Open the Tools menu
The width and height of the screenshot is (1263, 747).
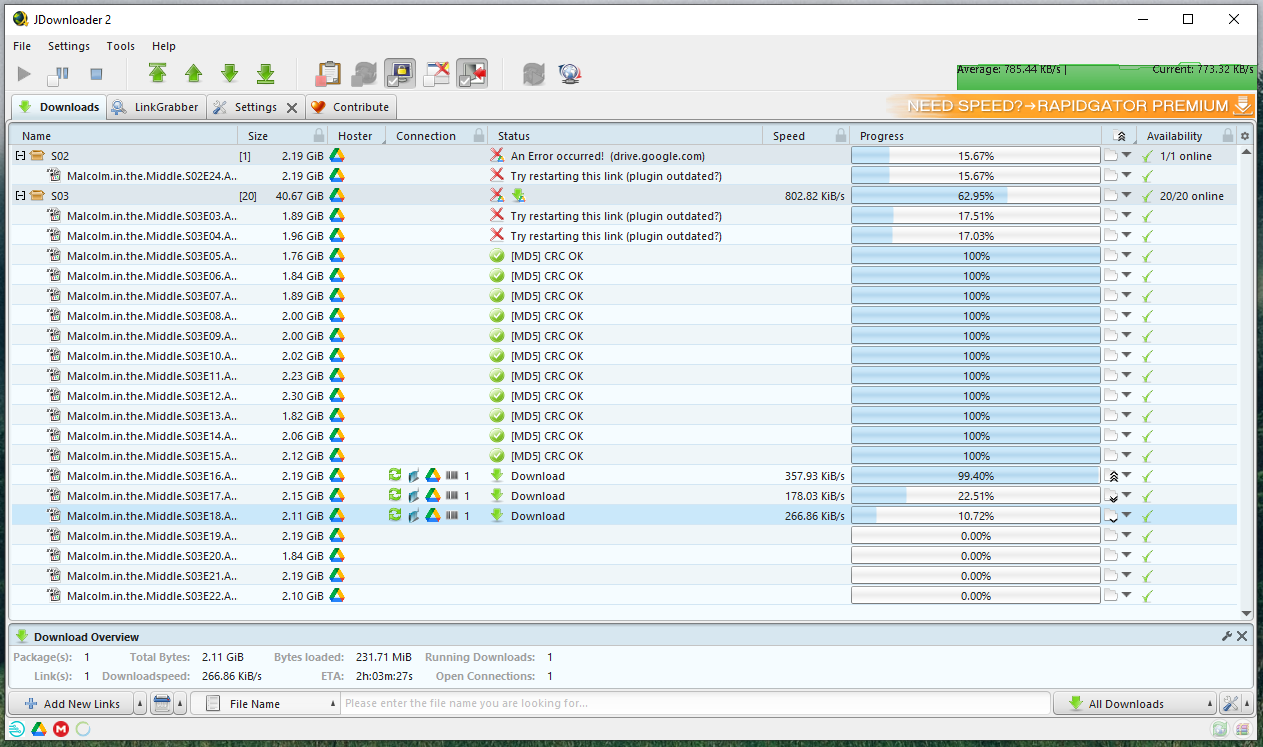click(121, 46)
